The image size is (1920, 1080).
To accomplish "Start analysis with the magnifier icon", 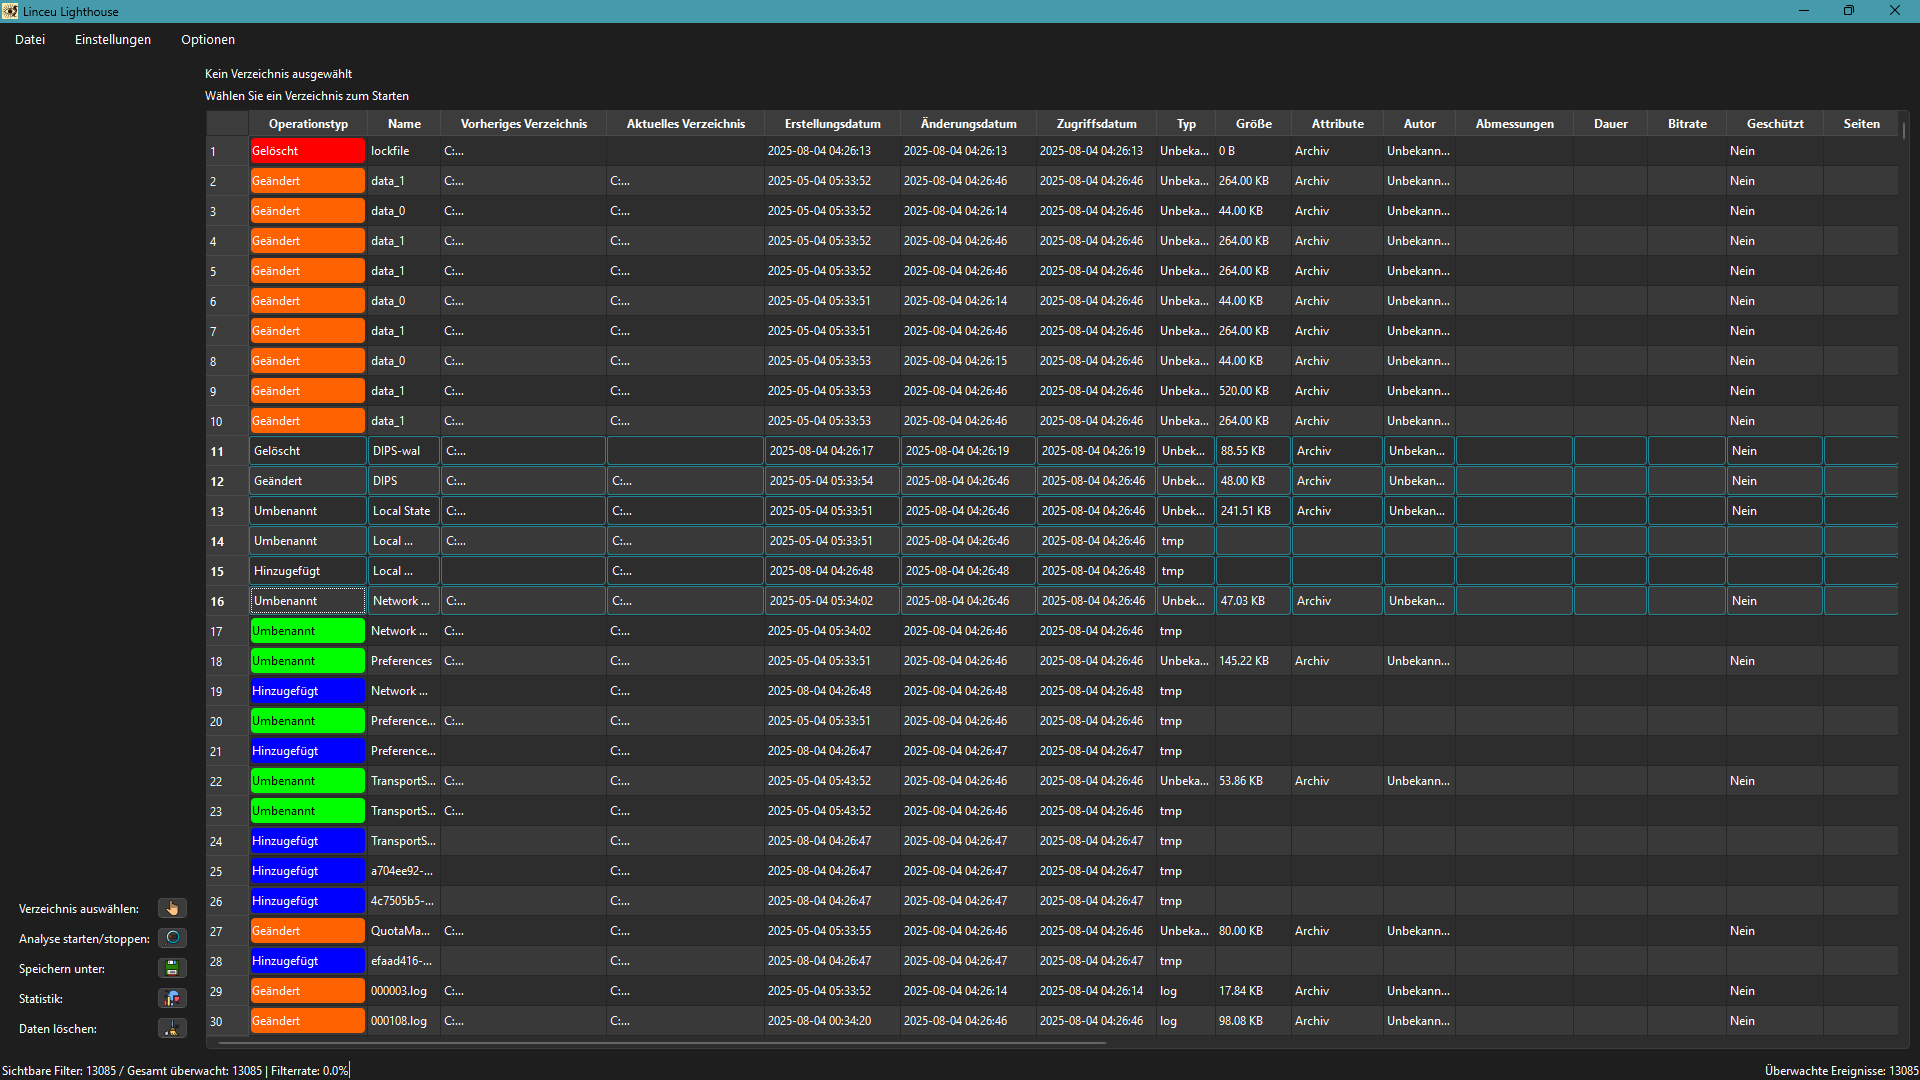I will (x=172, y=938).
